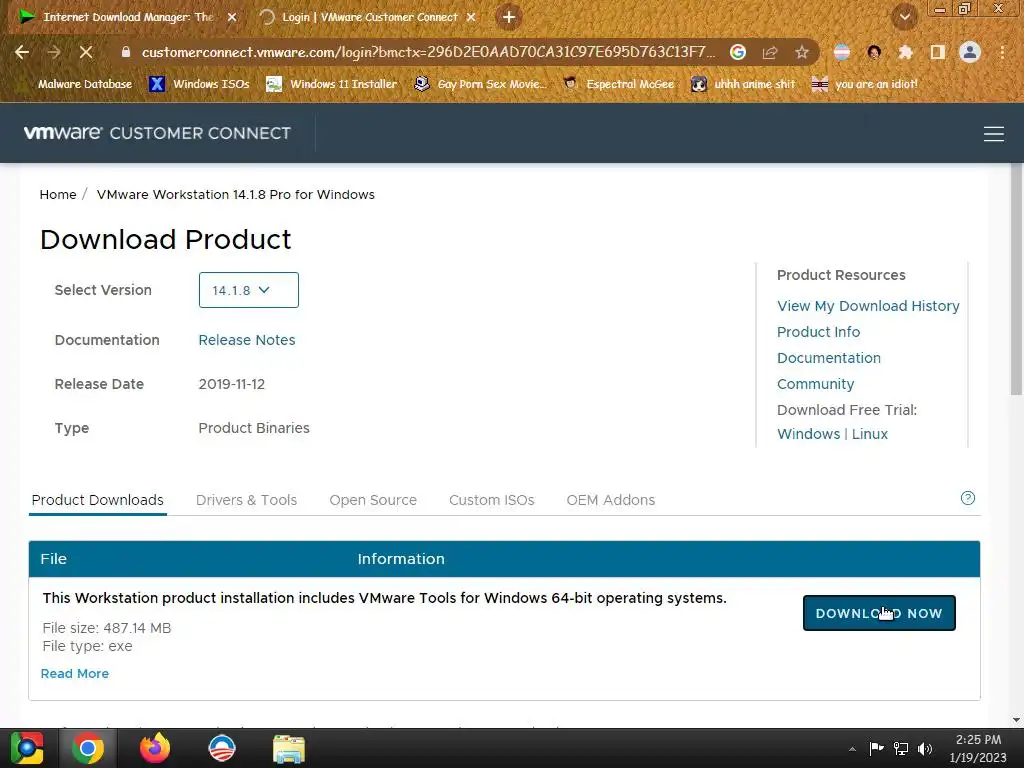Select the OEM Addons tab
Viewport: 1024px width, 768px height.
(611, 500)
